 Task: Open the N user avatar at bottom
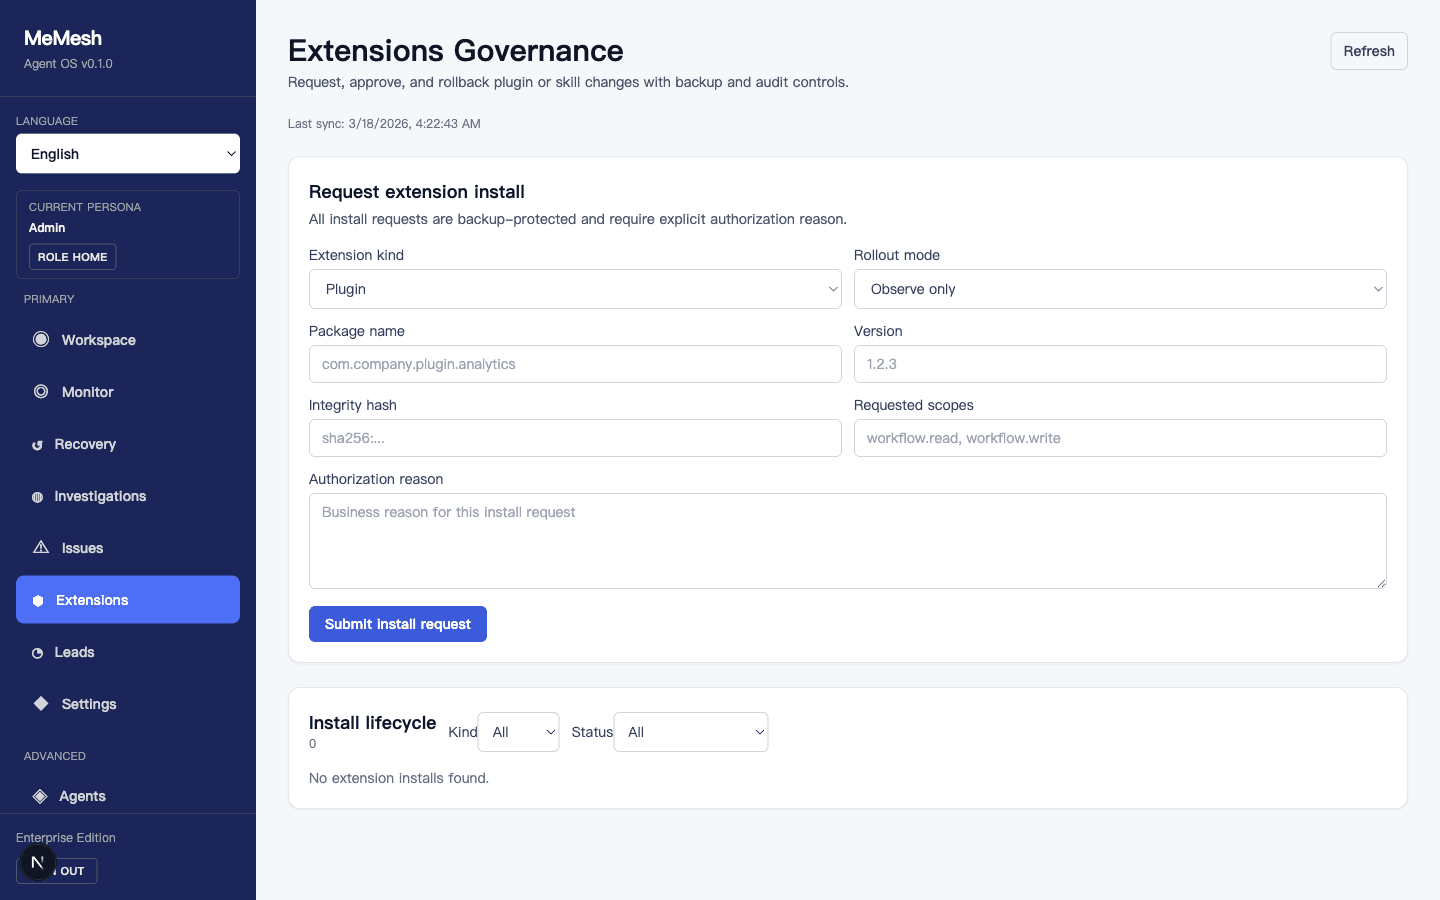coord(38,861)
